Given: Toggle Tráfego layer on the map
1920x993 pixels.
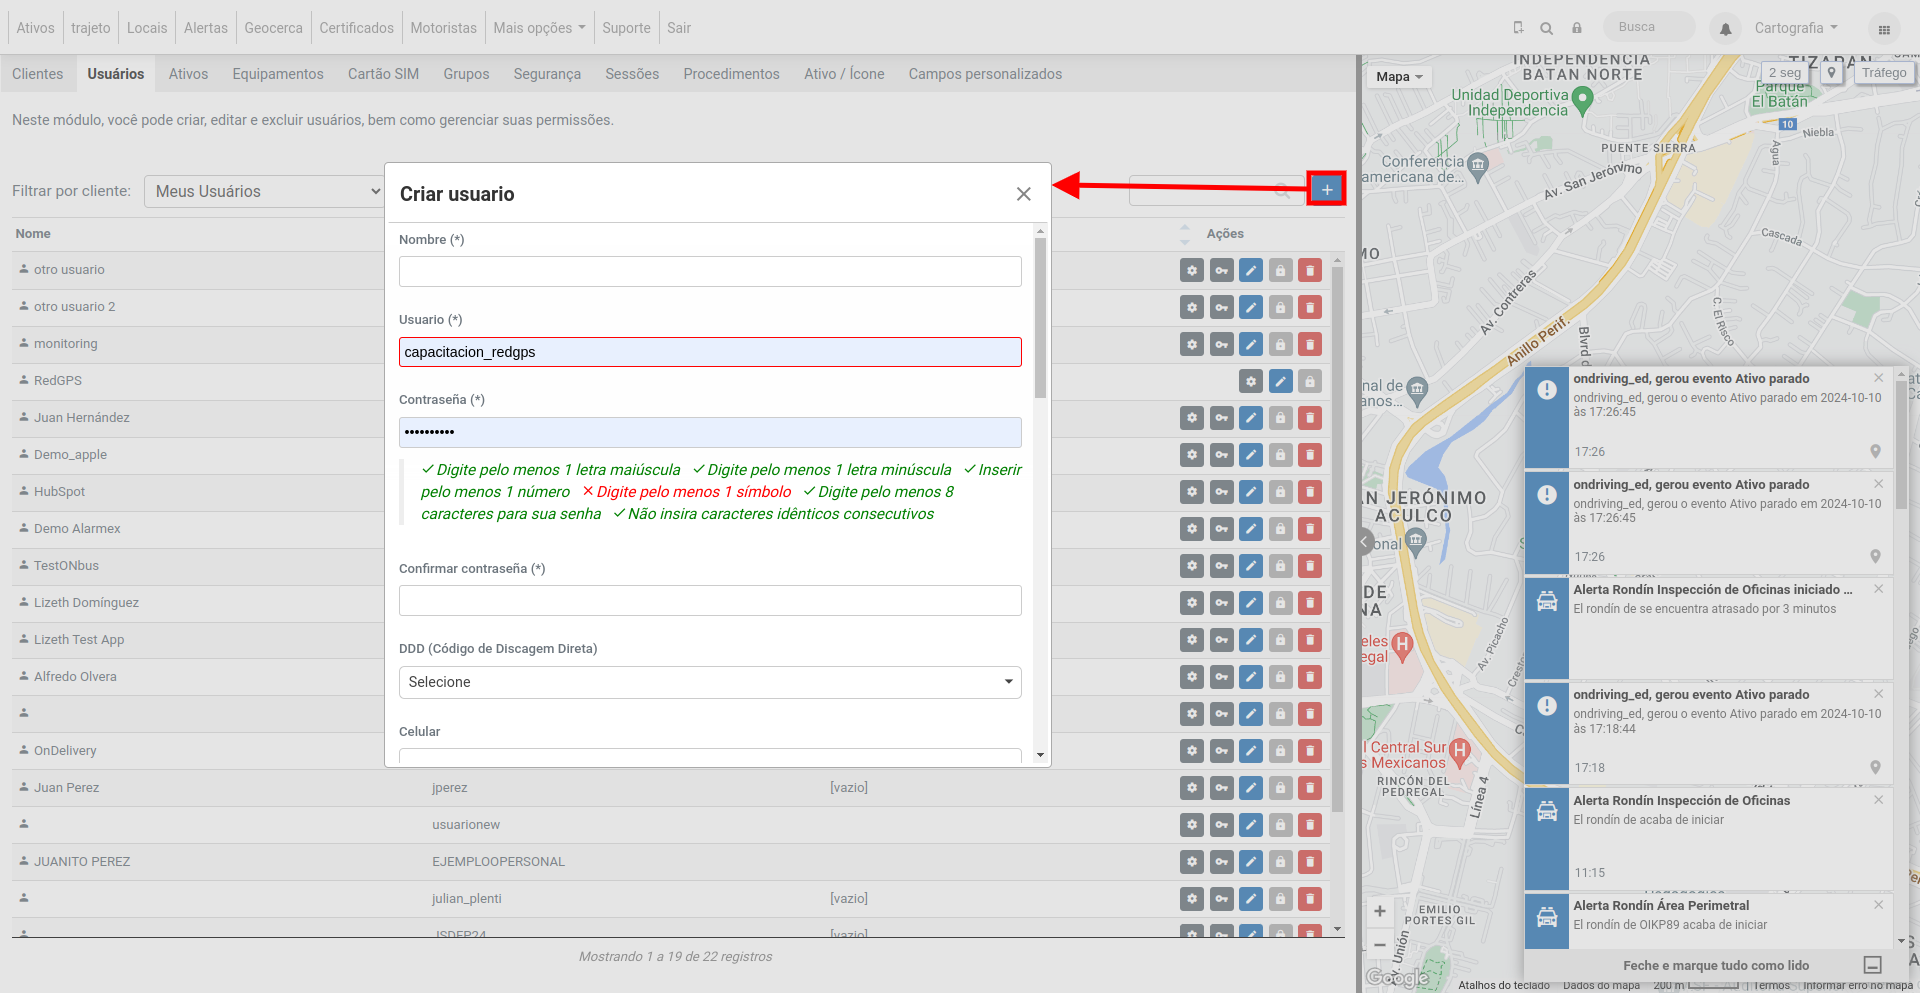Looking at the screenshot, I should (x=1883, y=73).
